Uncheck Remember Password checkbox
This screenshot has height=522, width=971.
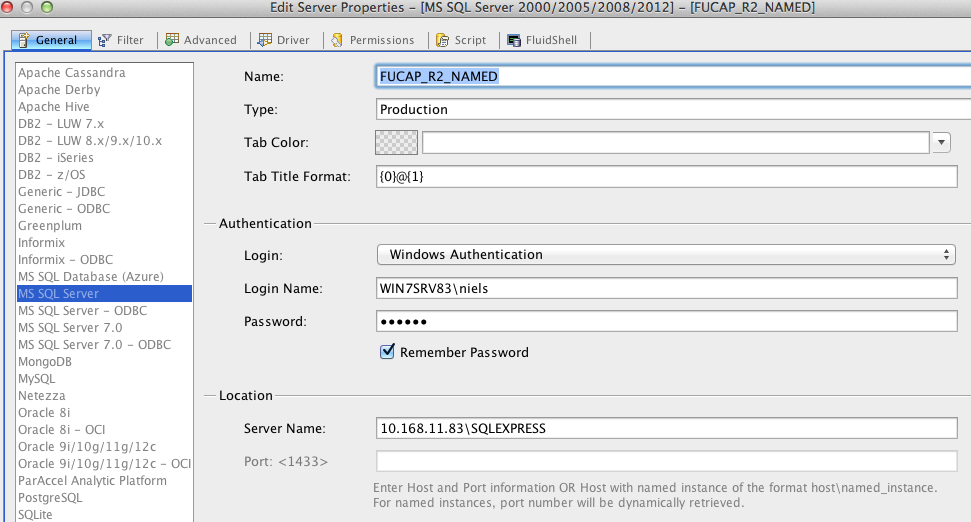pyautogui.click(x=387, y=352)
